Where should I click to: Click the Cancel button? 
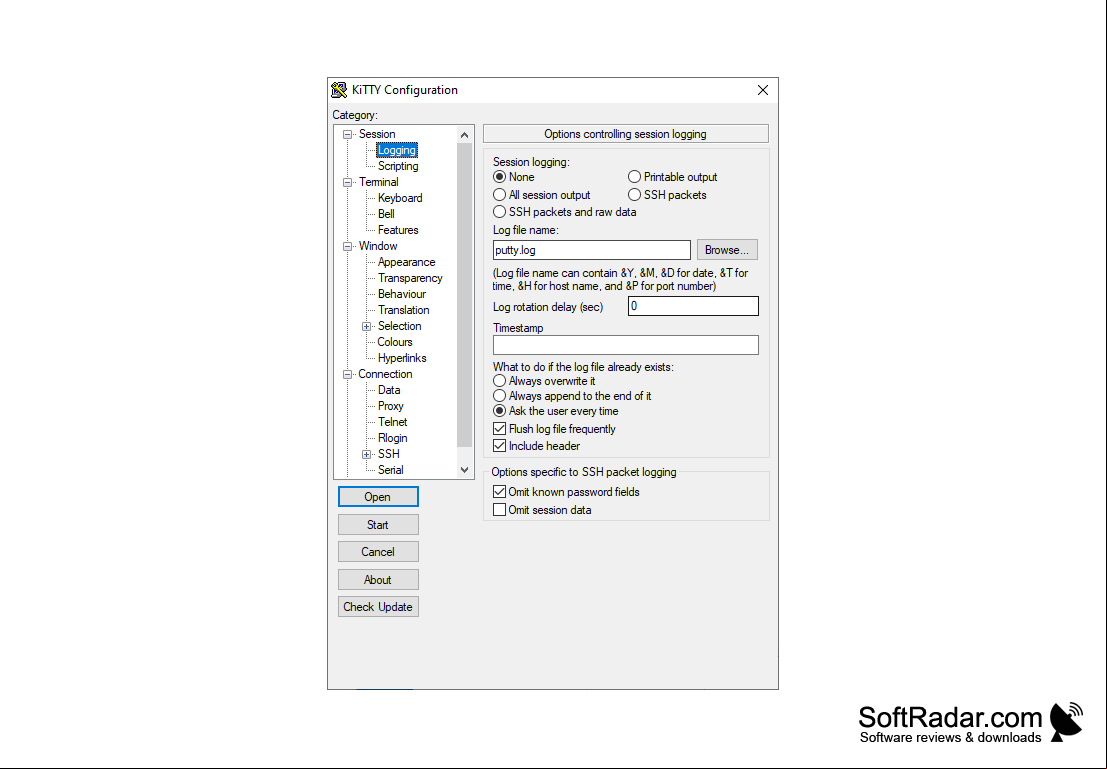(378, 552)
